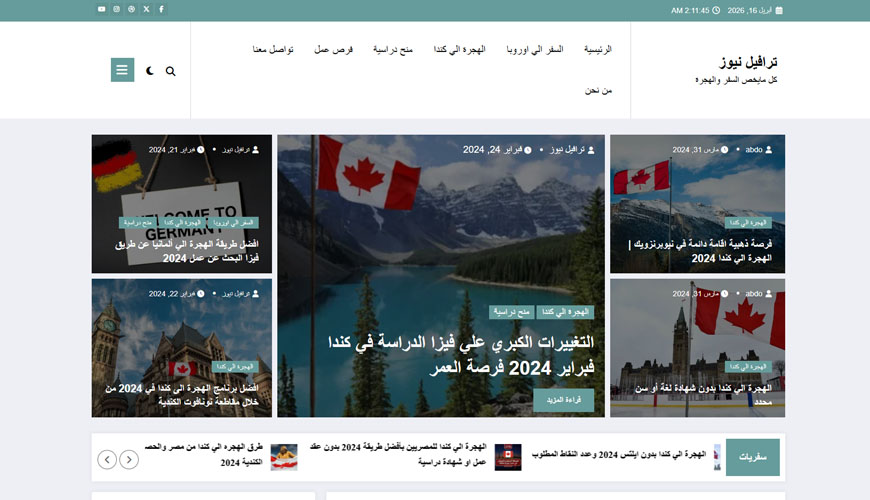Open الرئيسية home menu item
Viewport: 870px width, 500px height.
coord(596,49)
